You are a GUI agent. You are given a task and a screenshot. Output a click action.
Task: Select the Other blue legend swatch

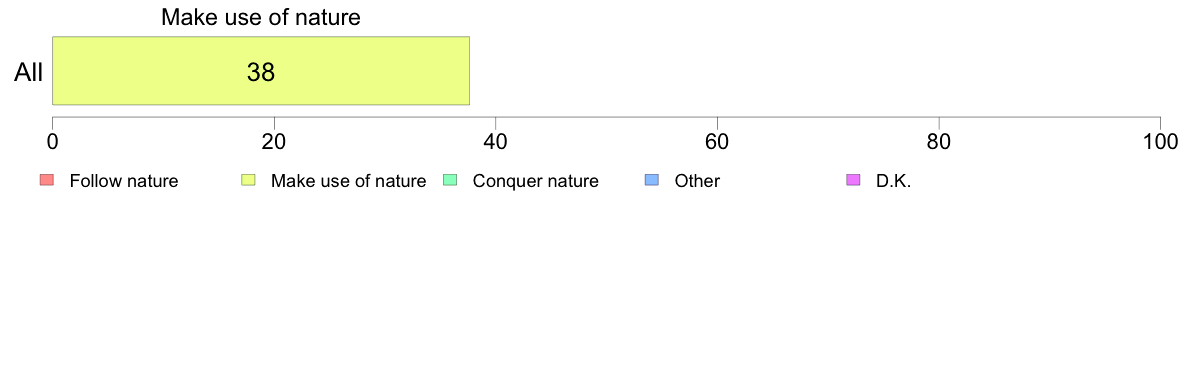[x=651, y=180]
